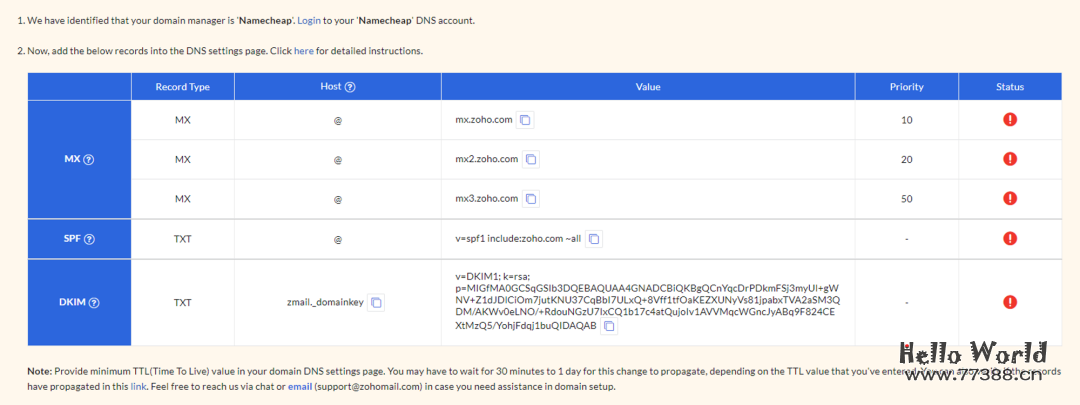Screen dimensions: 1080x405
Task: Copy the zmail._domainkey host name
Action: point(377,302)
